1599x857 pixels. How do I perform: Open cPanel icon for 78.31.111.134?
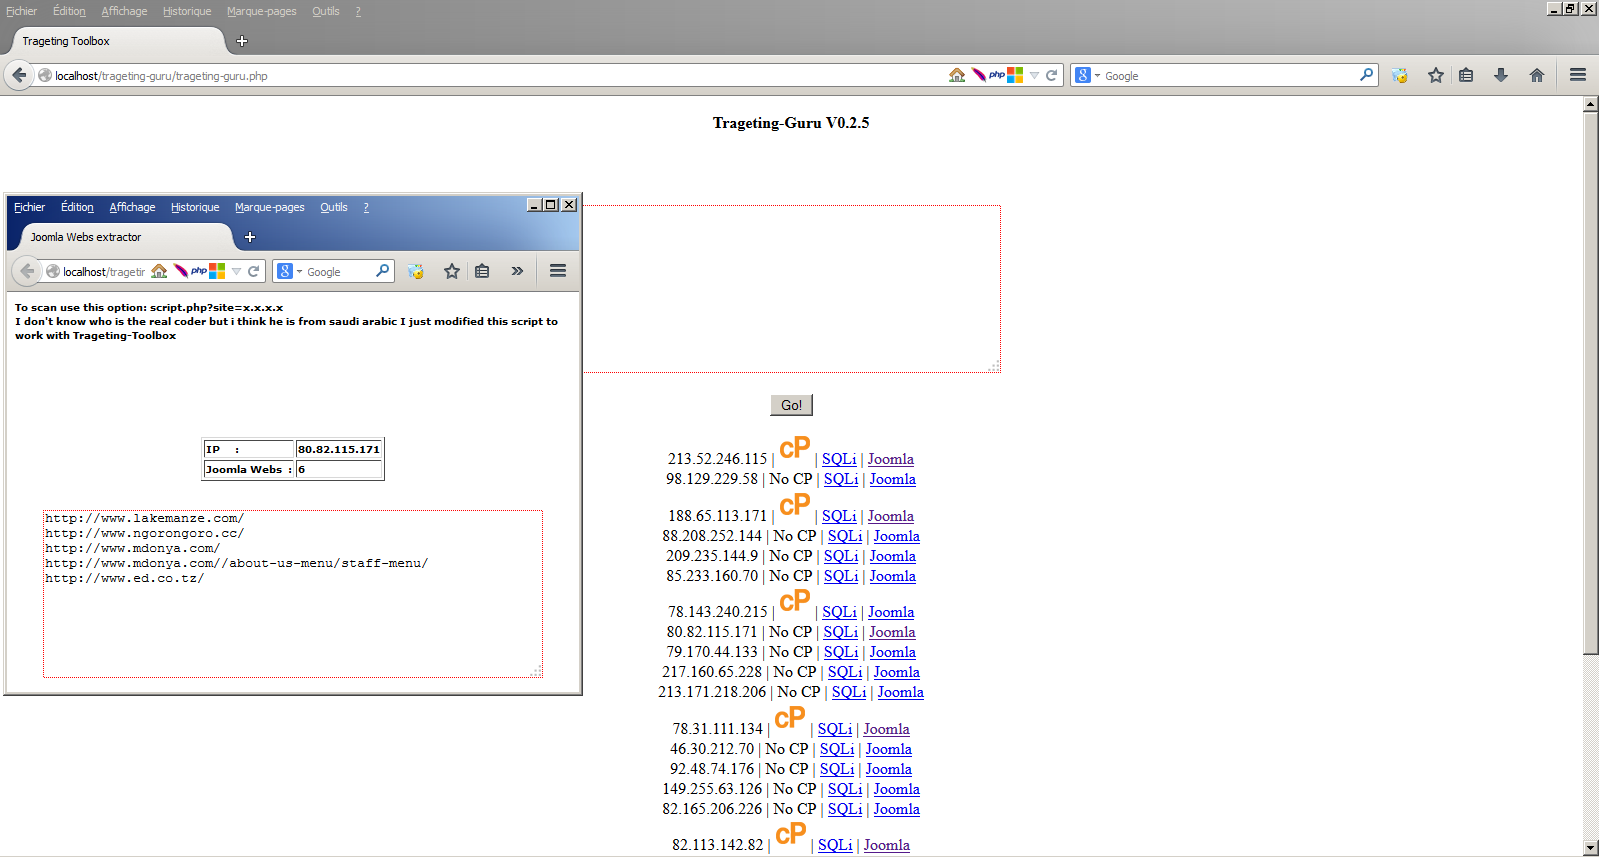[x=790, y=718]
